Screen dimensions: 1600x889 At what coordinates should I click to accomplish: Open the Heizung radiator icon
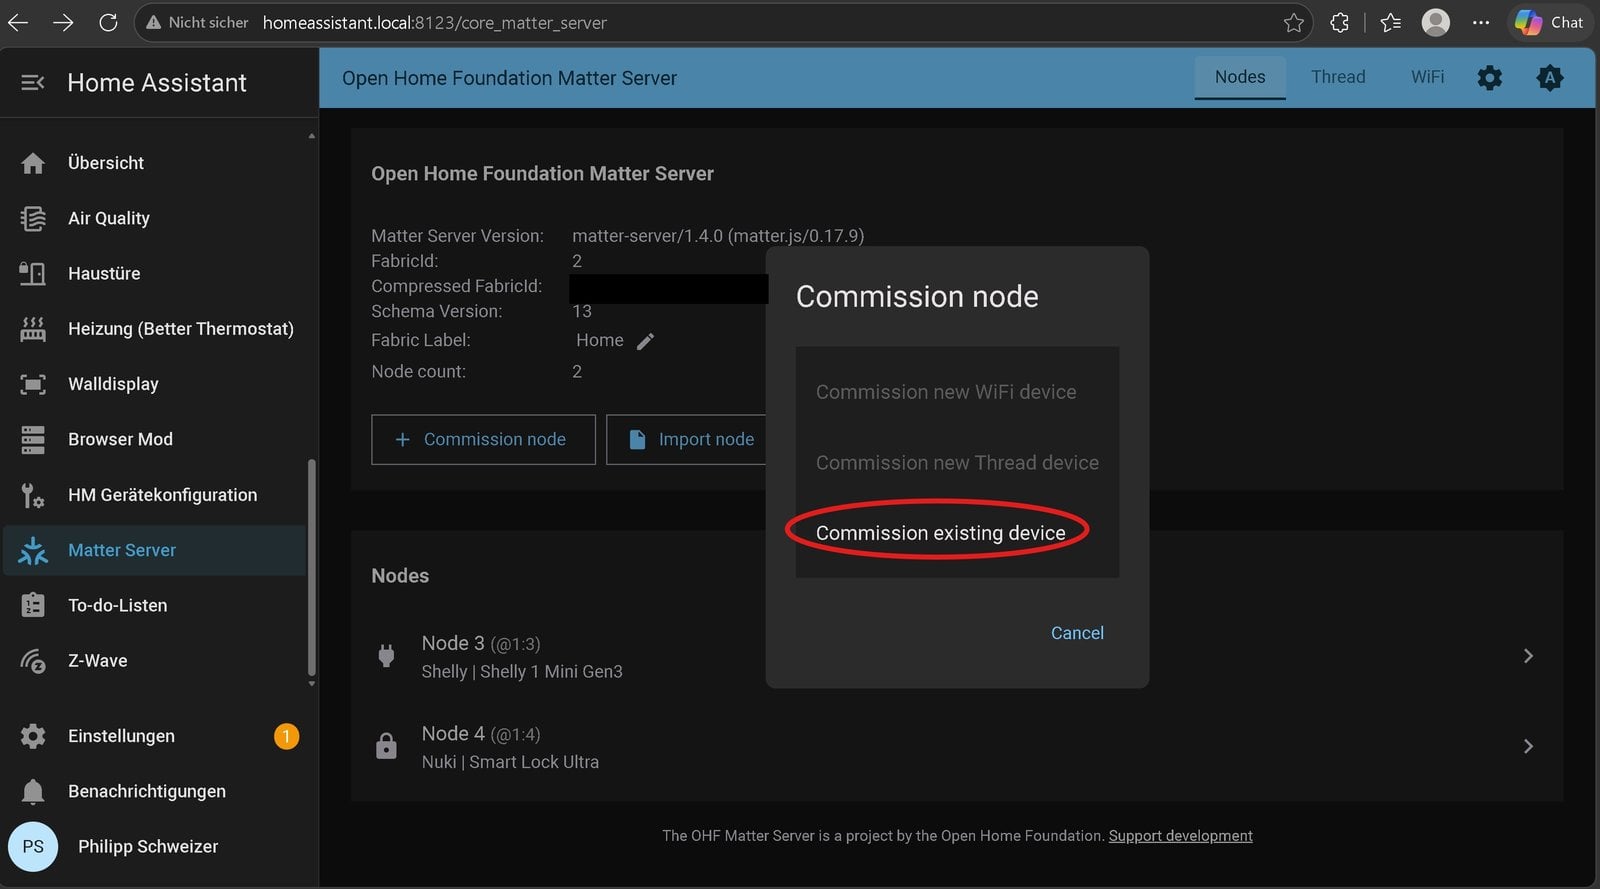tap(33, 329)
